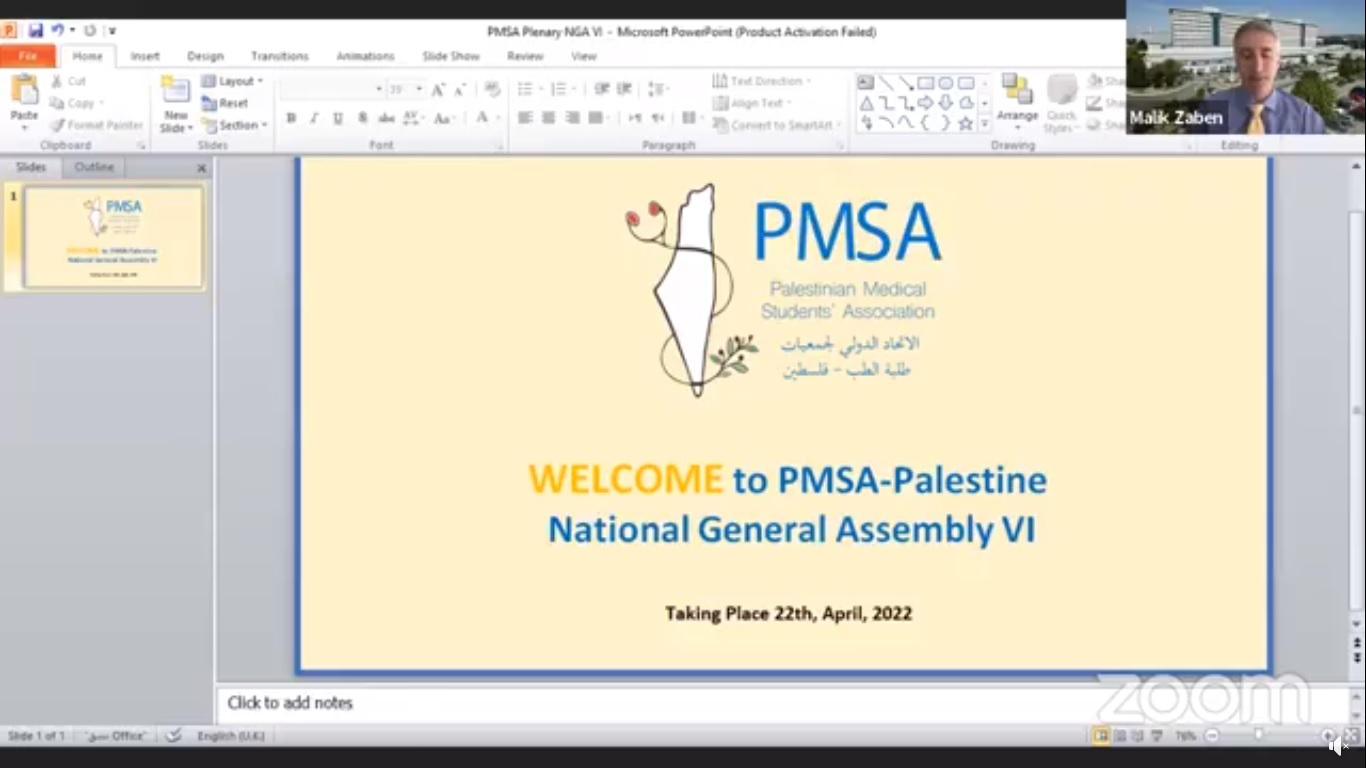
Task: Open Quick Styles gallery
Action: [1060, 103]
